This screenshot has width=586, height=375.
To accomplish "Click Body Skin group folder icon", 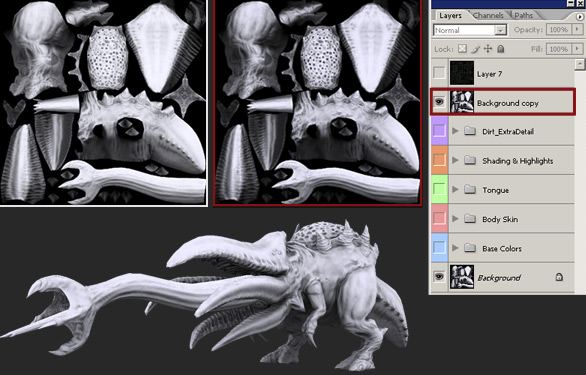I will [470, 219].
